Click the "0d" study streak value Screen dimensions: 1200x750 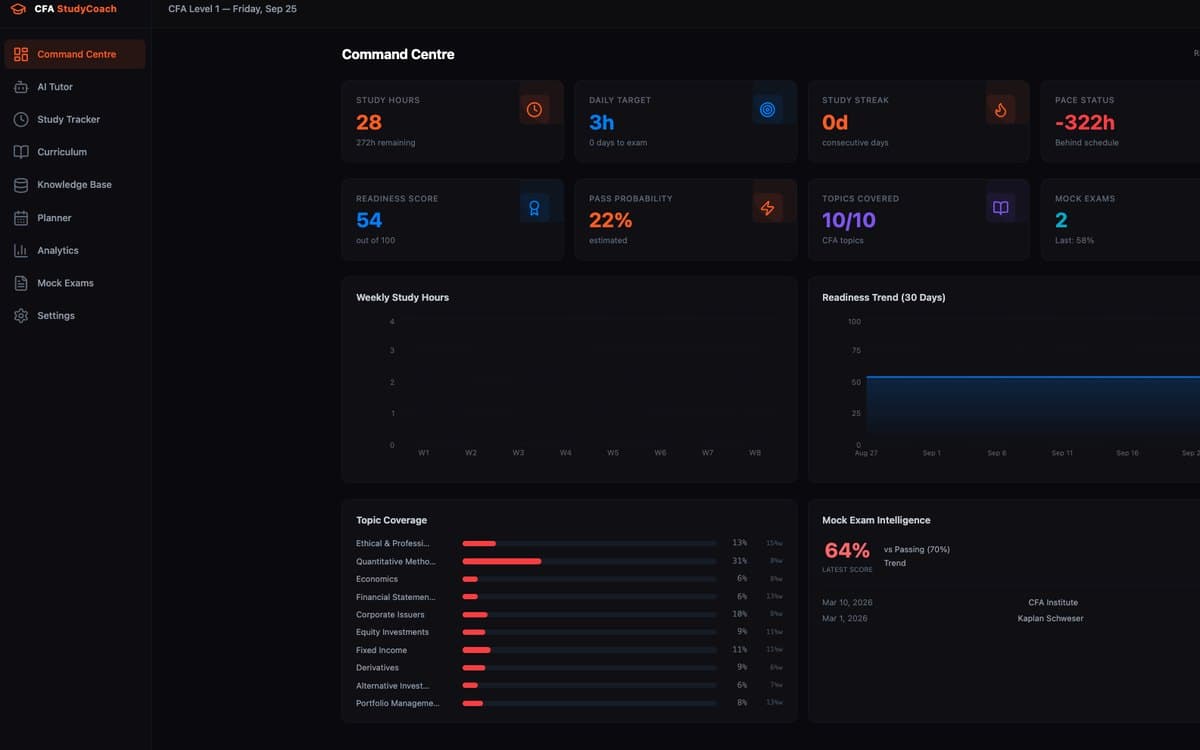[x=835, y=122]
